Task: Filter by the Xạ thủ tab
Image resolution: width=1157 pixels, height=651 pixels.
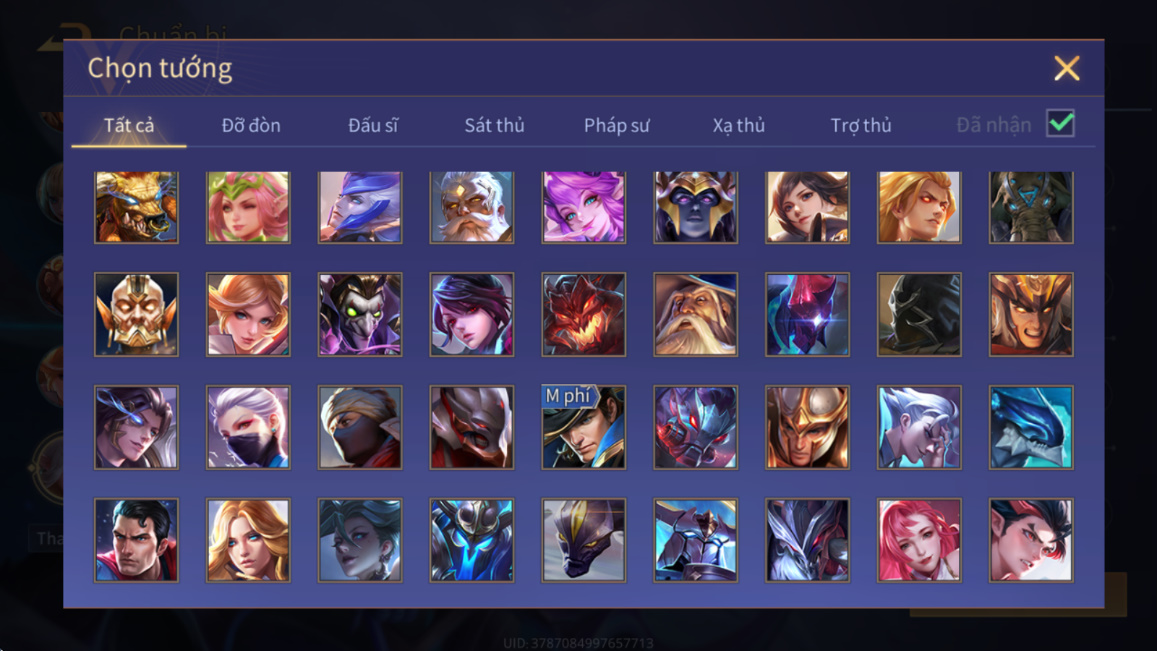Action: tap(739, 125)
